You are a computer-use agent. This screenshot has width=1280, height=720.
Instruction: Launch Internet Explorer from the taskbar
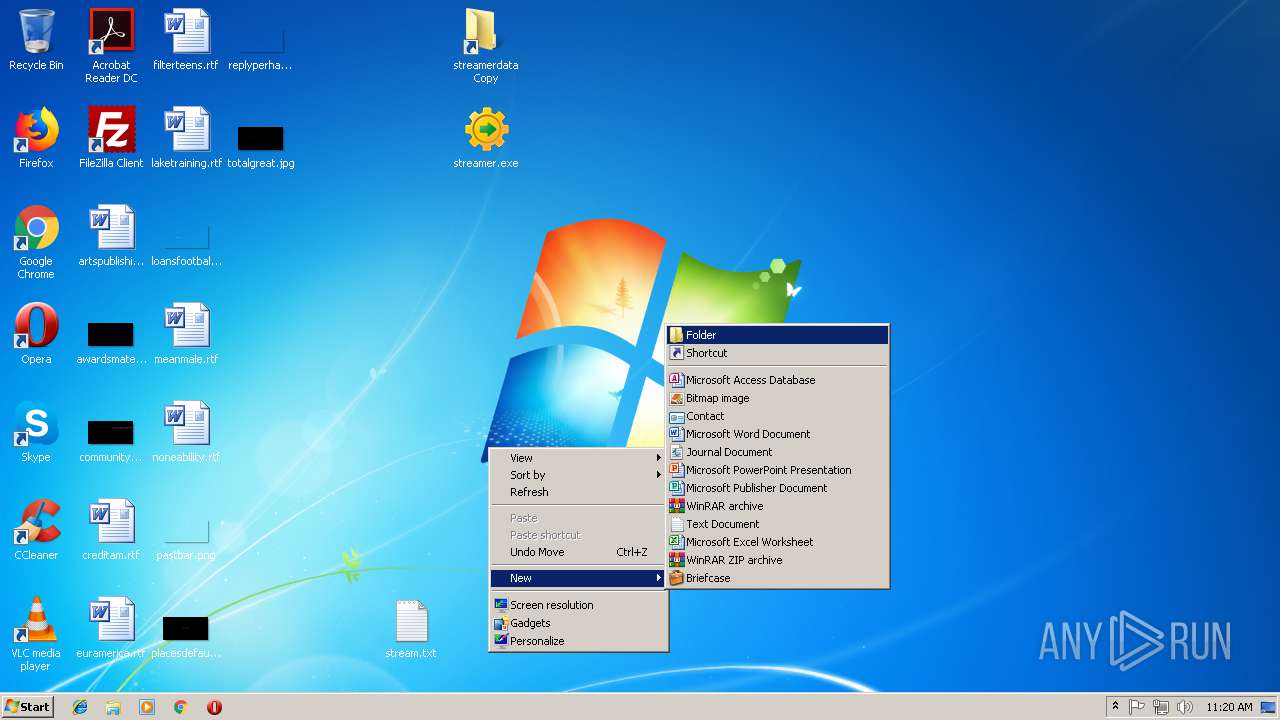click(80, 707)
